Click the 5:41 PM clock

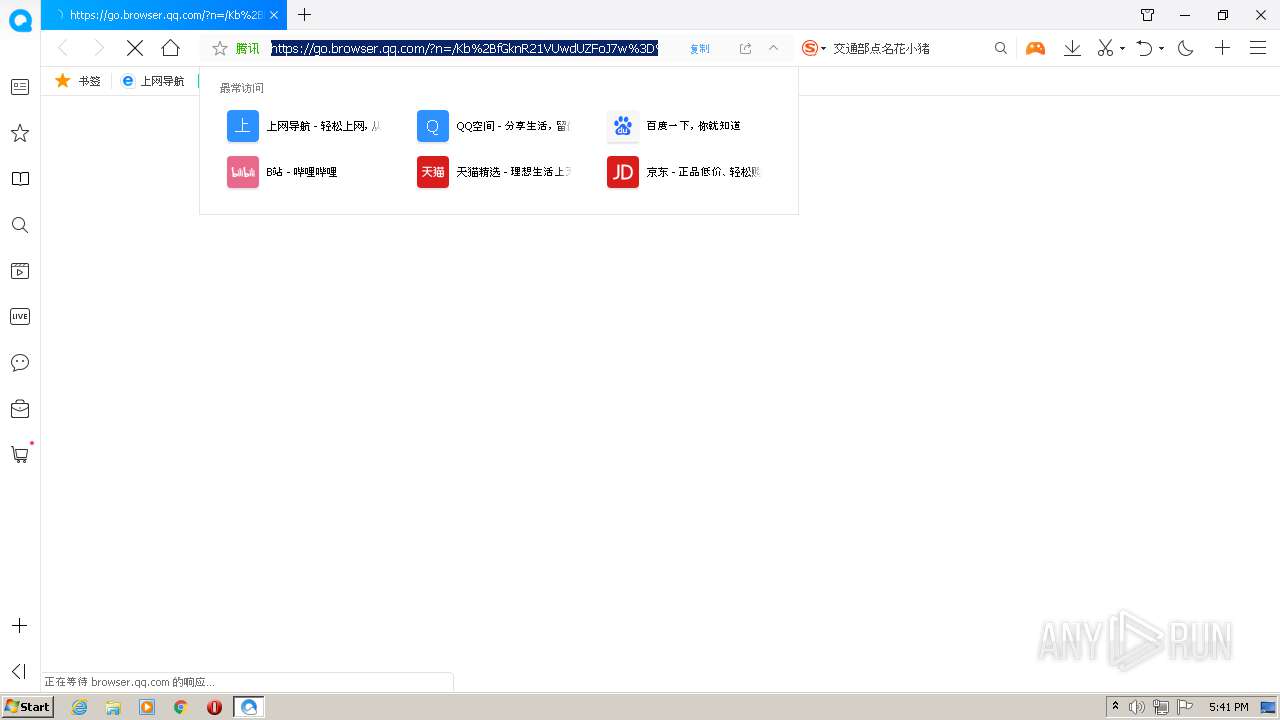[1228, 707]
